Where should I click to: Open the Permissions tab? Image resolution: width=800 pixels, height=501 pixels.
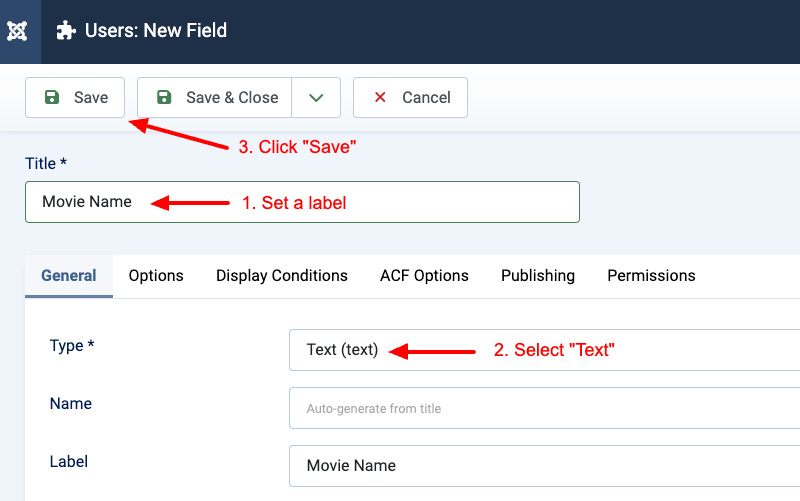pyautogui.click(x=651, y=275)
